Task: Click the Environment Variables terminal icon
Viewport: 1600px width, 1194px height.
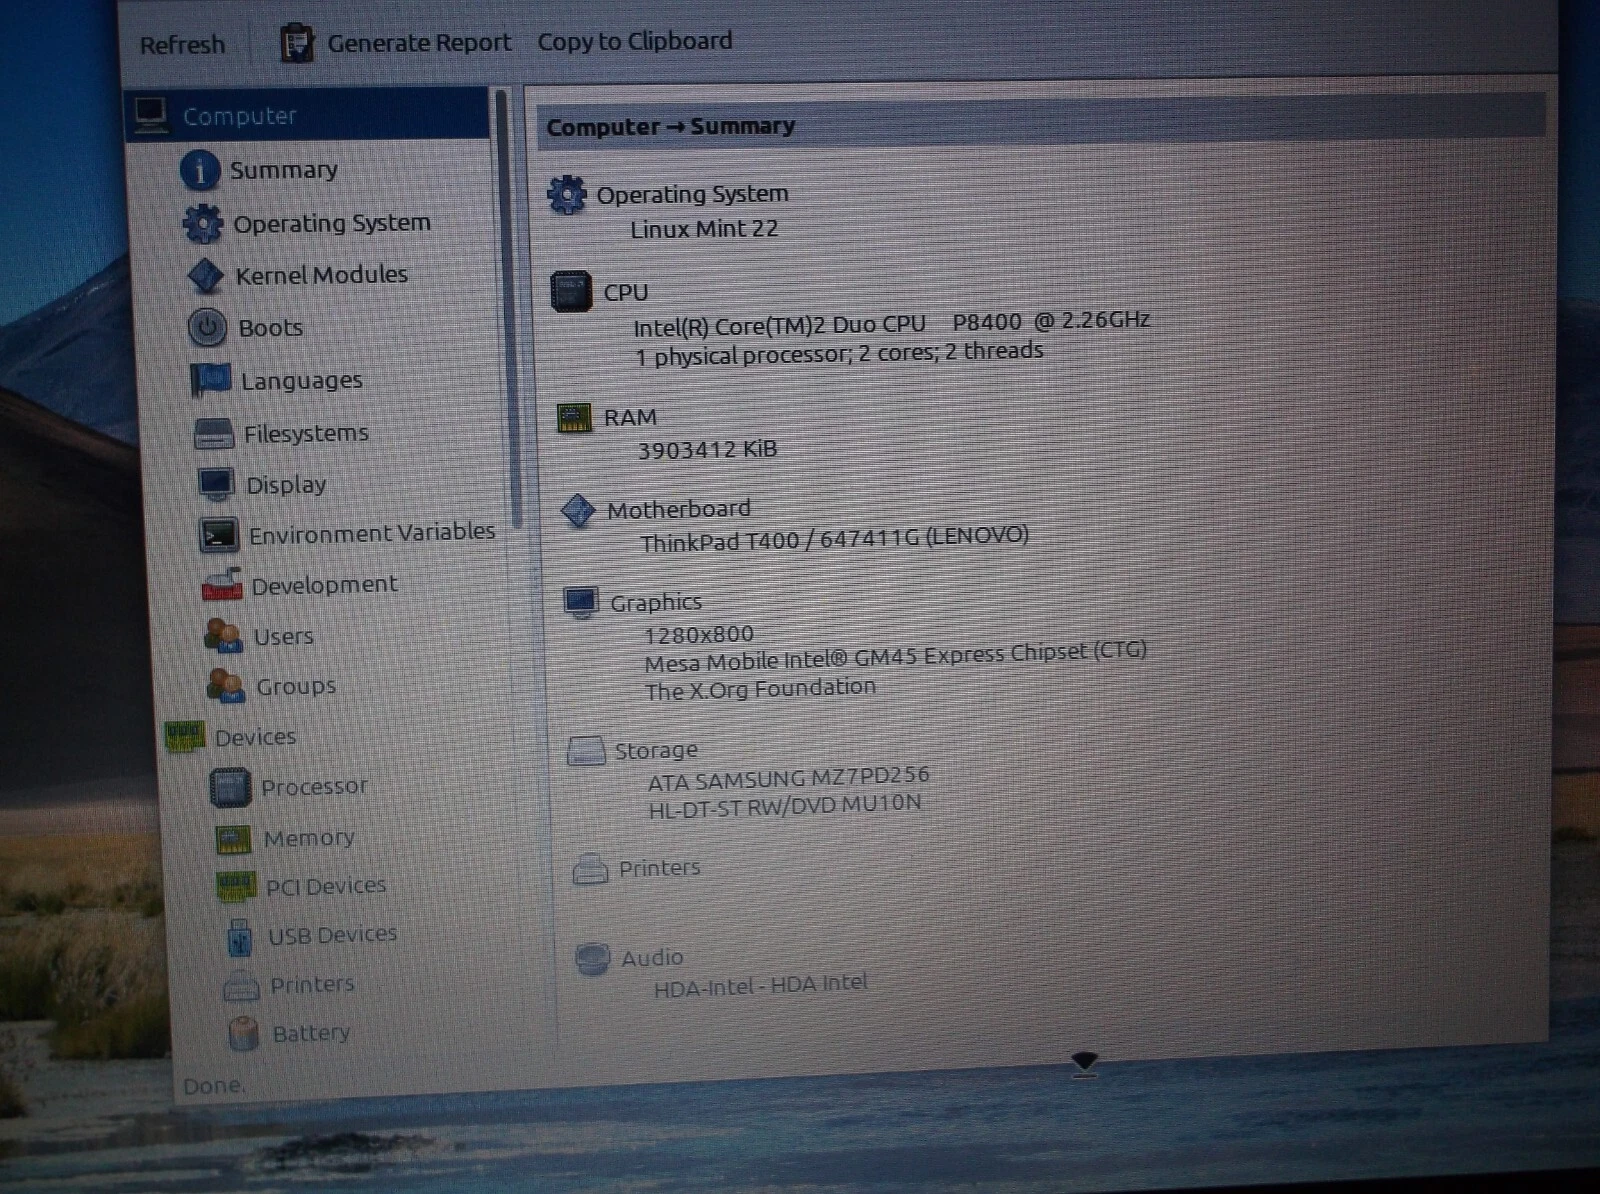Action: (x=219, y=535)
